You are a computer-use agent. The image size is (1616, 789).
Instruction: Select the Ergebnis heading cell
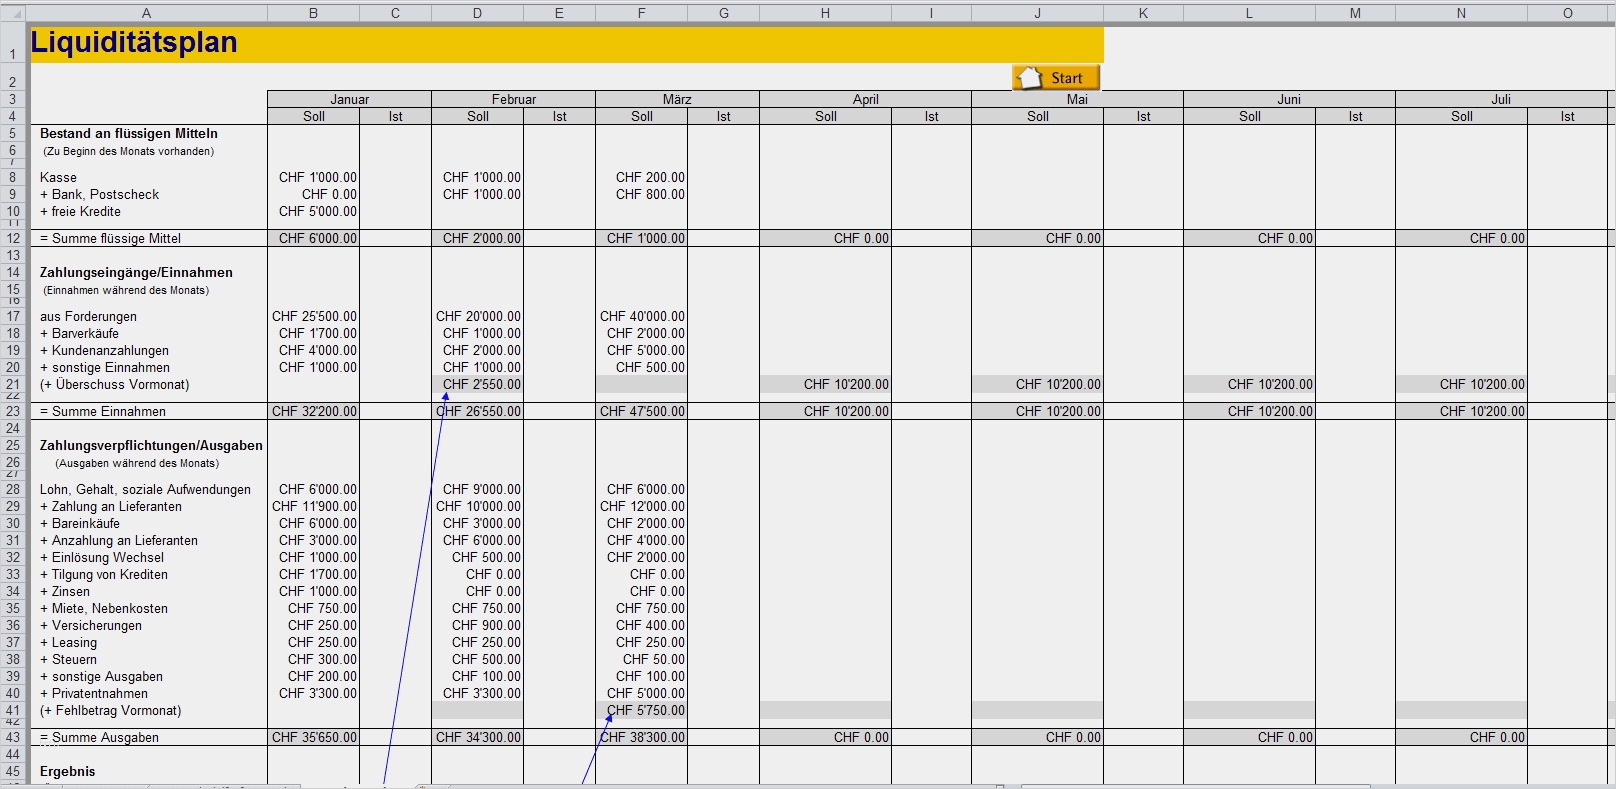tap(68, 771)
